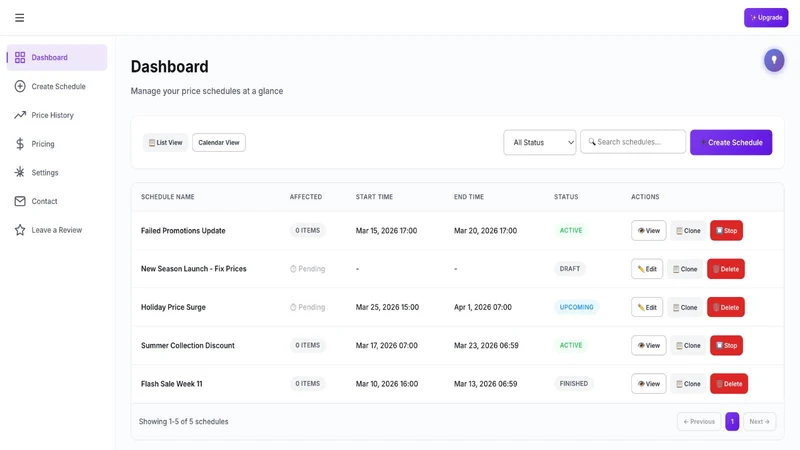
Task: Open the Pricing page
Action: point(57,144)
